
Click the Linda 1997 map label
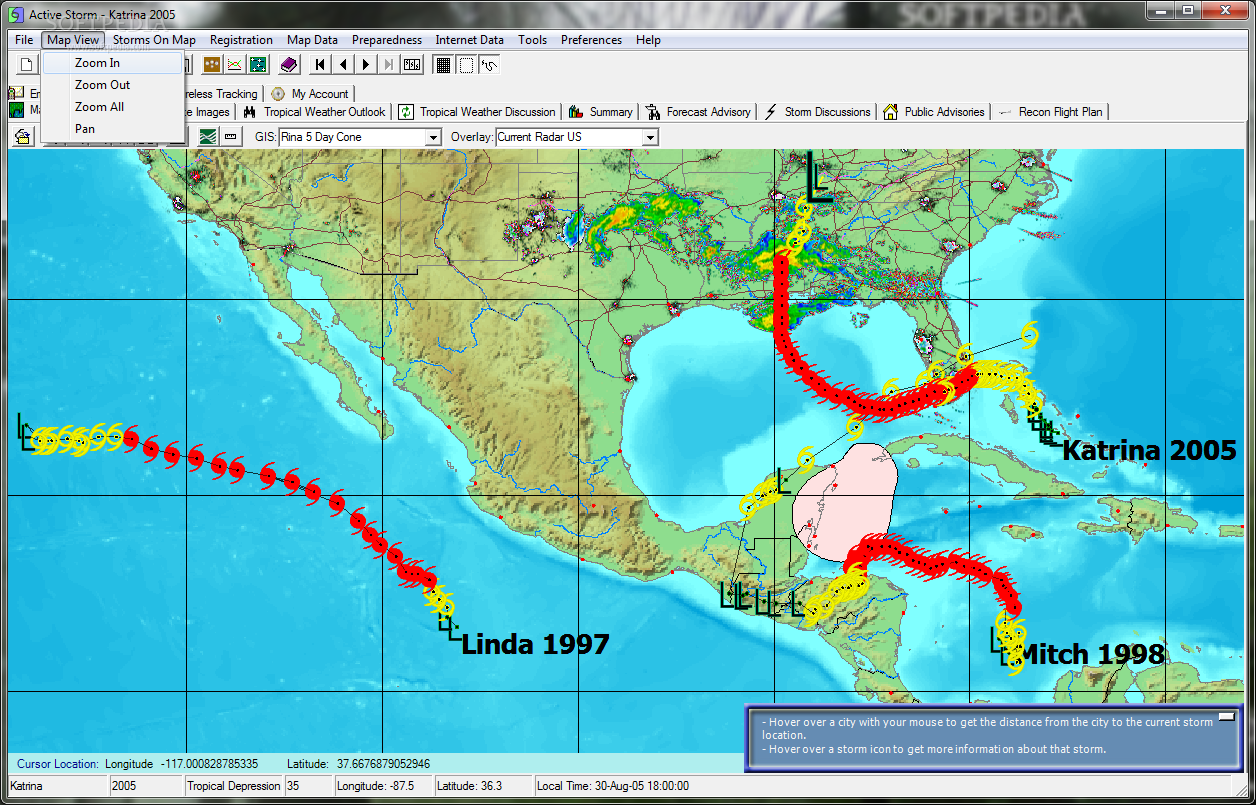(x=535, y=644)
